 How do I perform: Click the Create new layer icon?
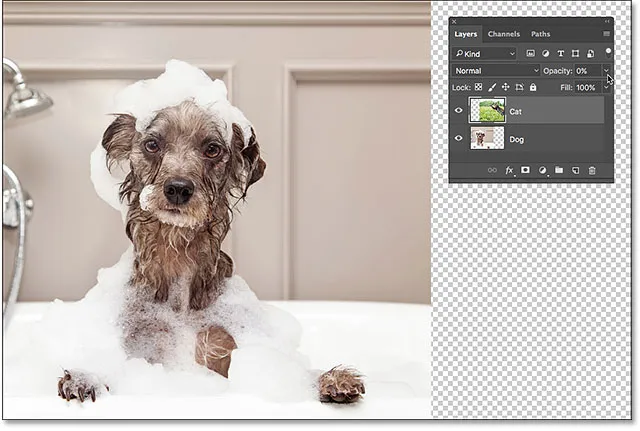(x=575, y=171)
